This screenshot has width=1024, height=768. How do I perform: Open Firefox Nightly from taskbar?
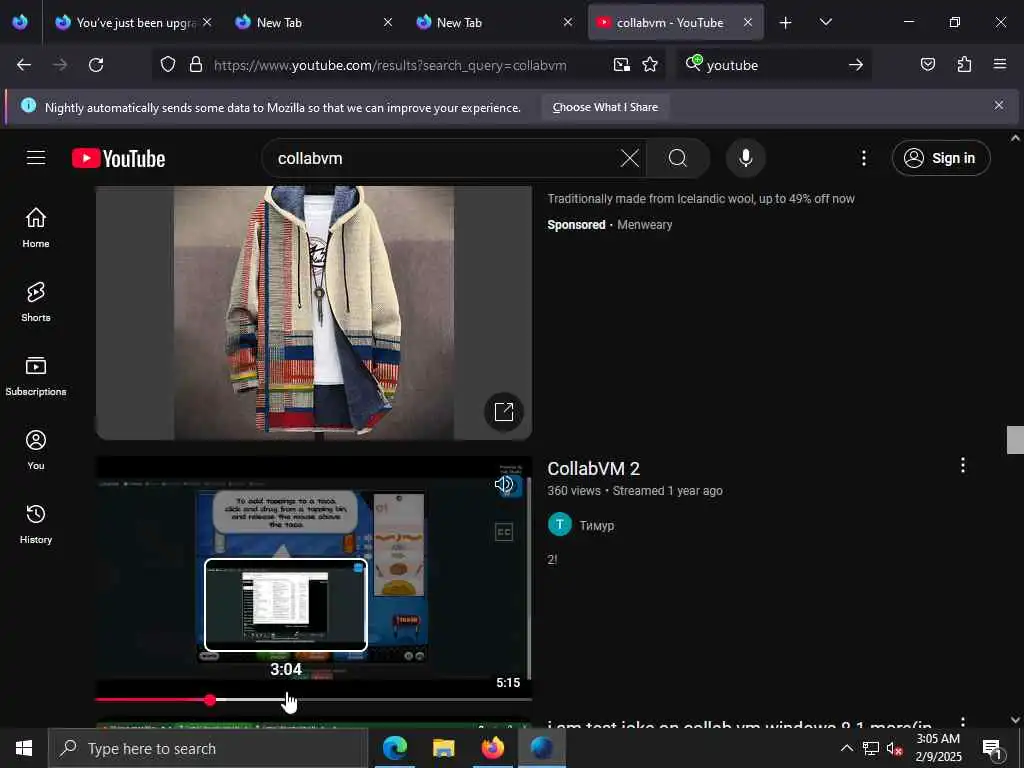[541, 748]
